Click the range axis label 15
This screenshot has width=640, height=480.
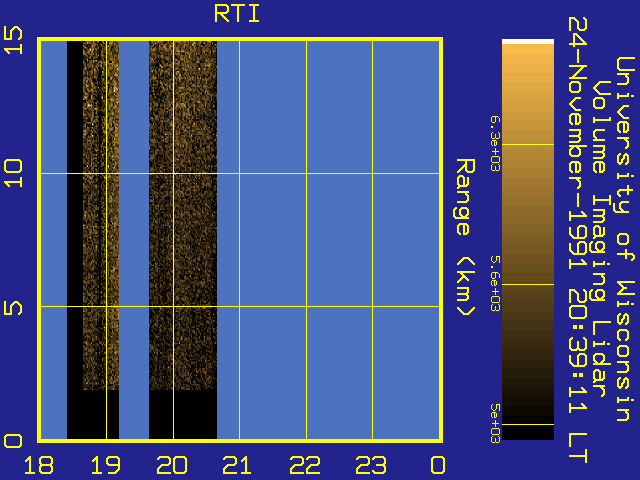(x=13, y=40)
